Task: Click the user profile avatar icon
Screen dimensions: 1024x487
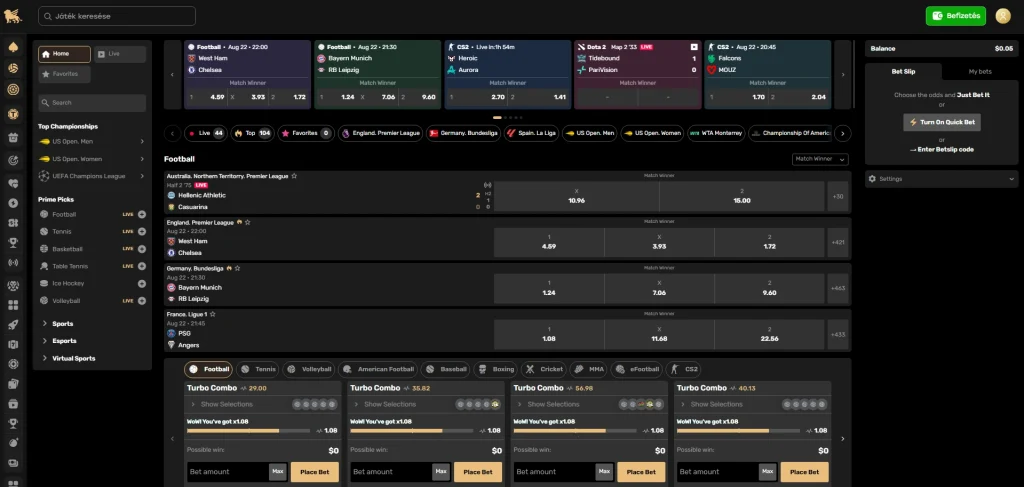Action: coord(1003,16)
